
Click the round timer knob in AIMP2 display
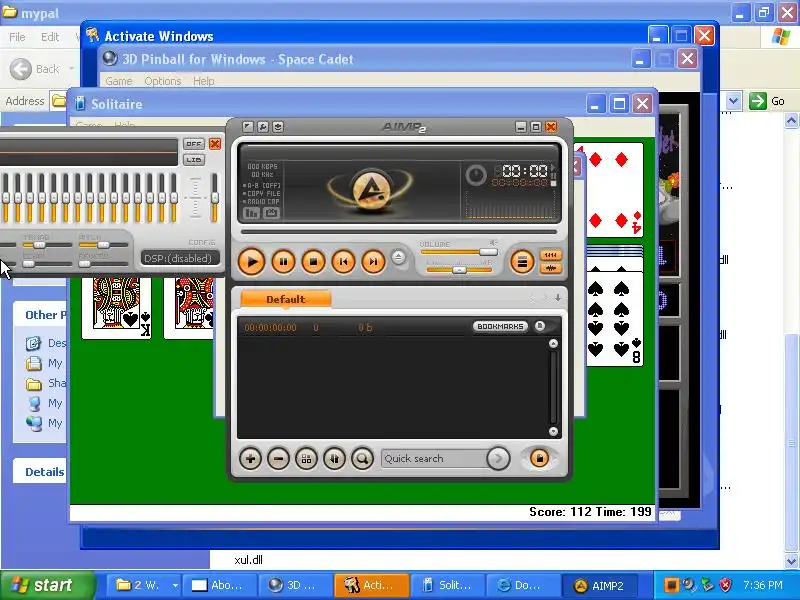pos(476,175)
